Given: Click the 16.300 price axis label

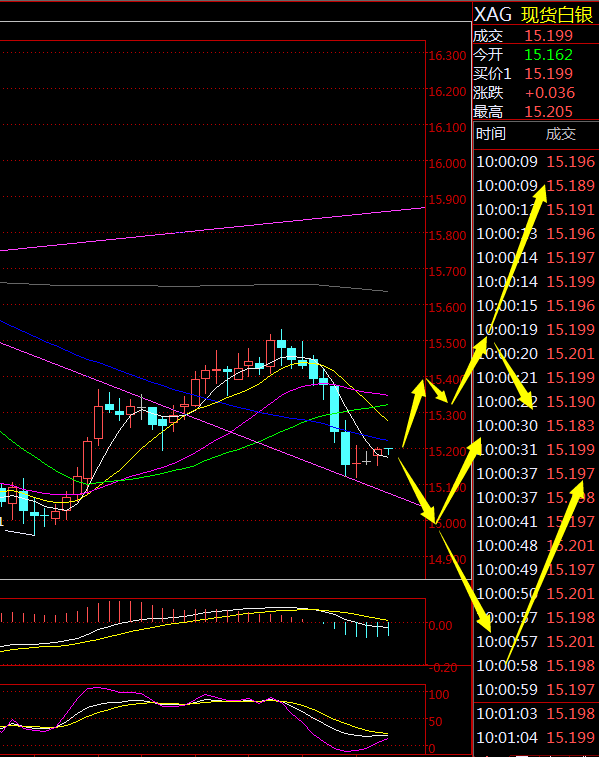Looking at the screenshot, I should [447, 56].
